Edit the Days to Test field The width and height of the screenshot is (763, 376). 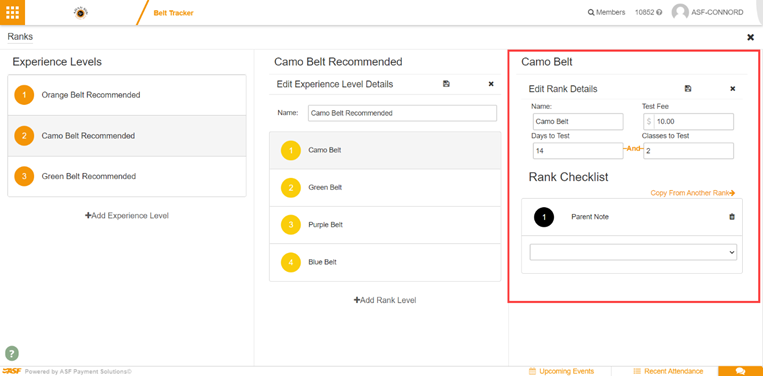tap(578, 151)
